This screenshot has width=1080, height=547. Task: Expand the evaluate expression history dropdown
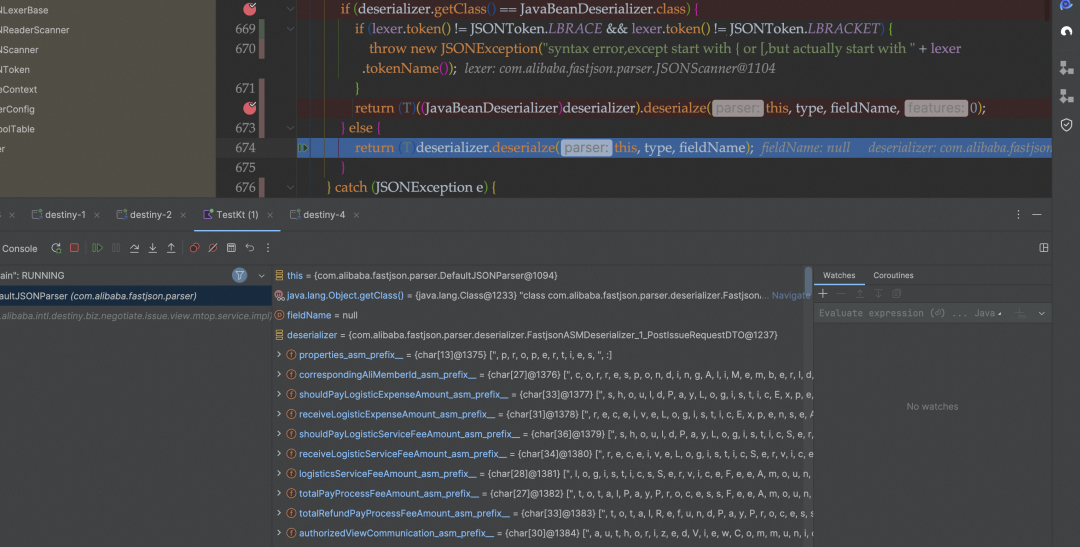point(1041,313)
